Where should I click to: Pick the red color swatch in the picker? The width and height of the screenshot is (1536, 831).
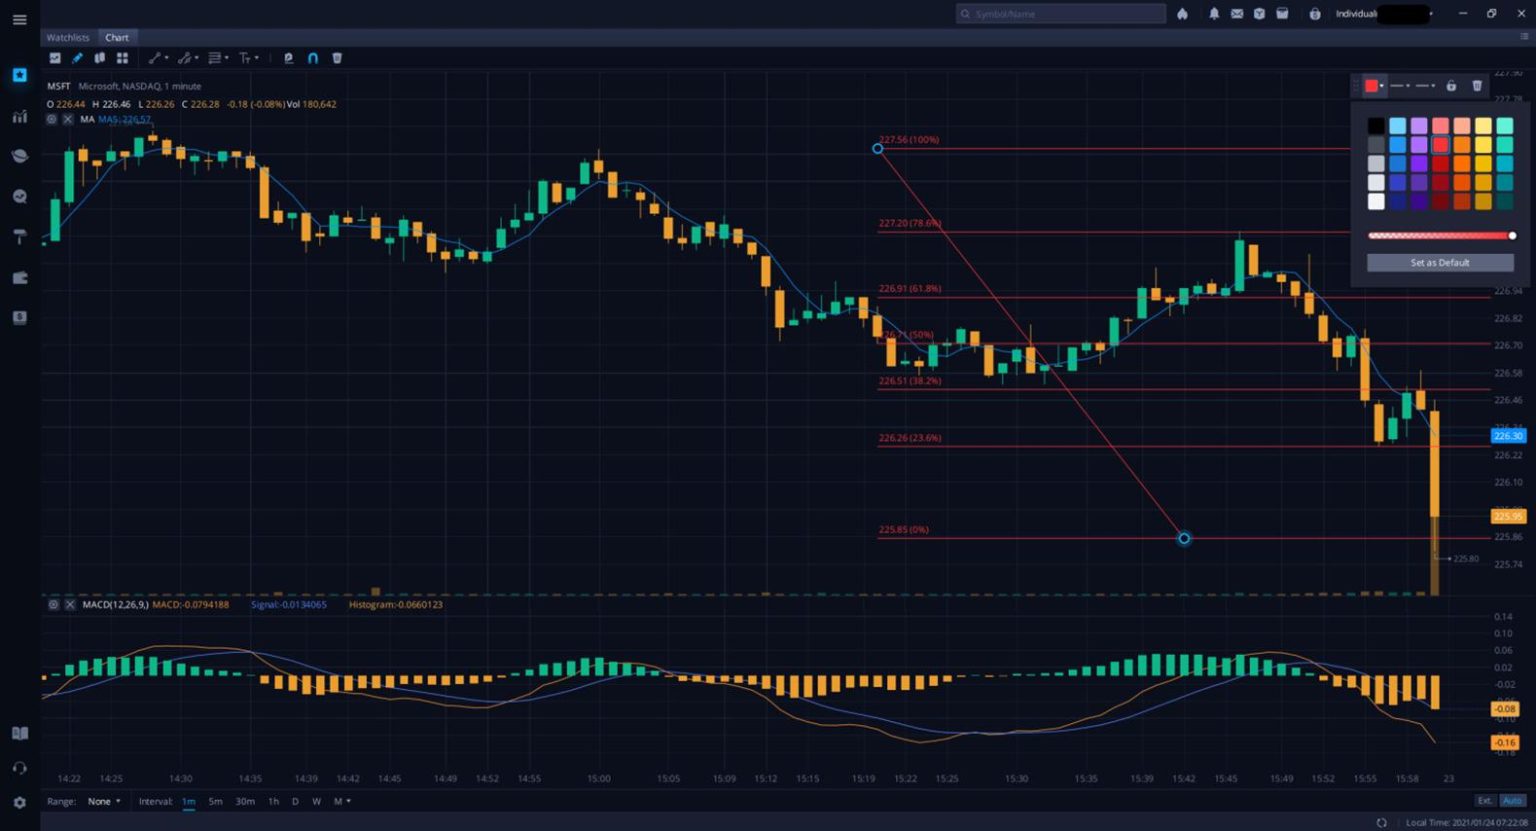click(1440, 143)
